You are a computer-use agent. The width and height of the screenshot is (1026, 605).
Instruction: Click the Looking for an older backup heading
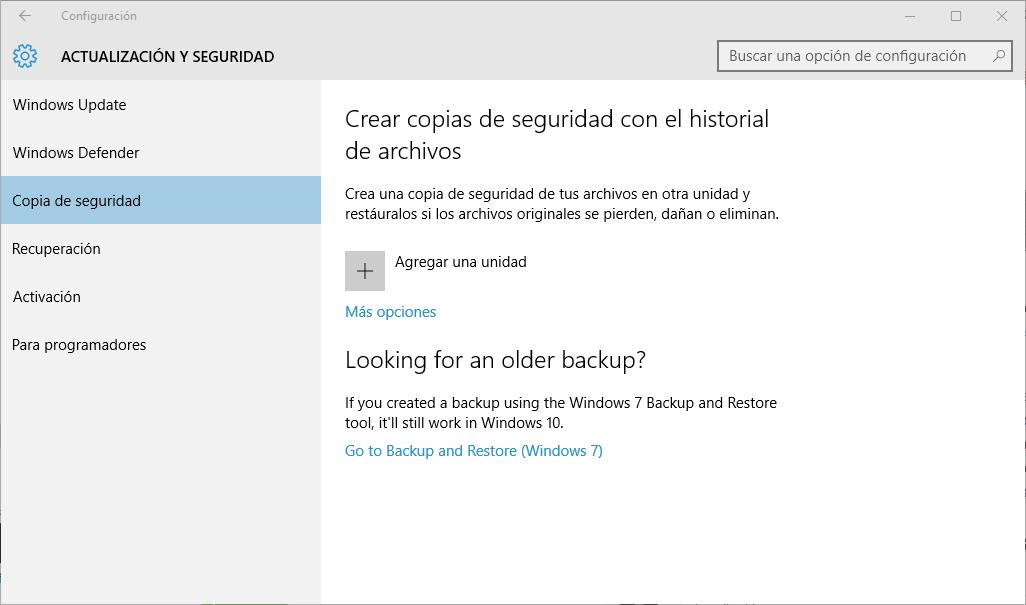(495, 360)
